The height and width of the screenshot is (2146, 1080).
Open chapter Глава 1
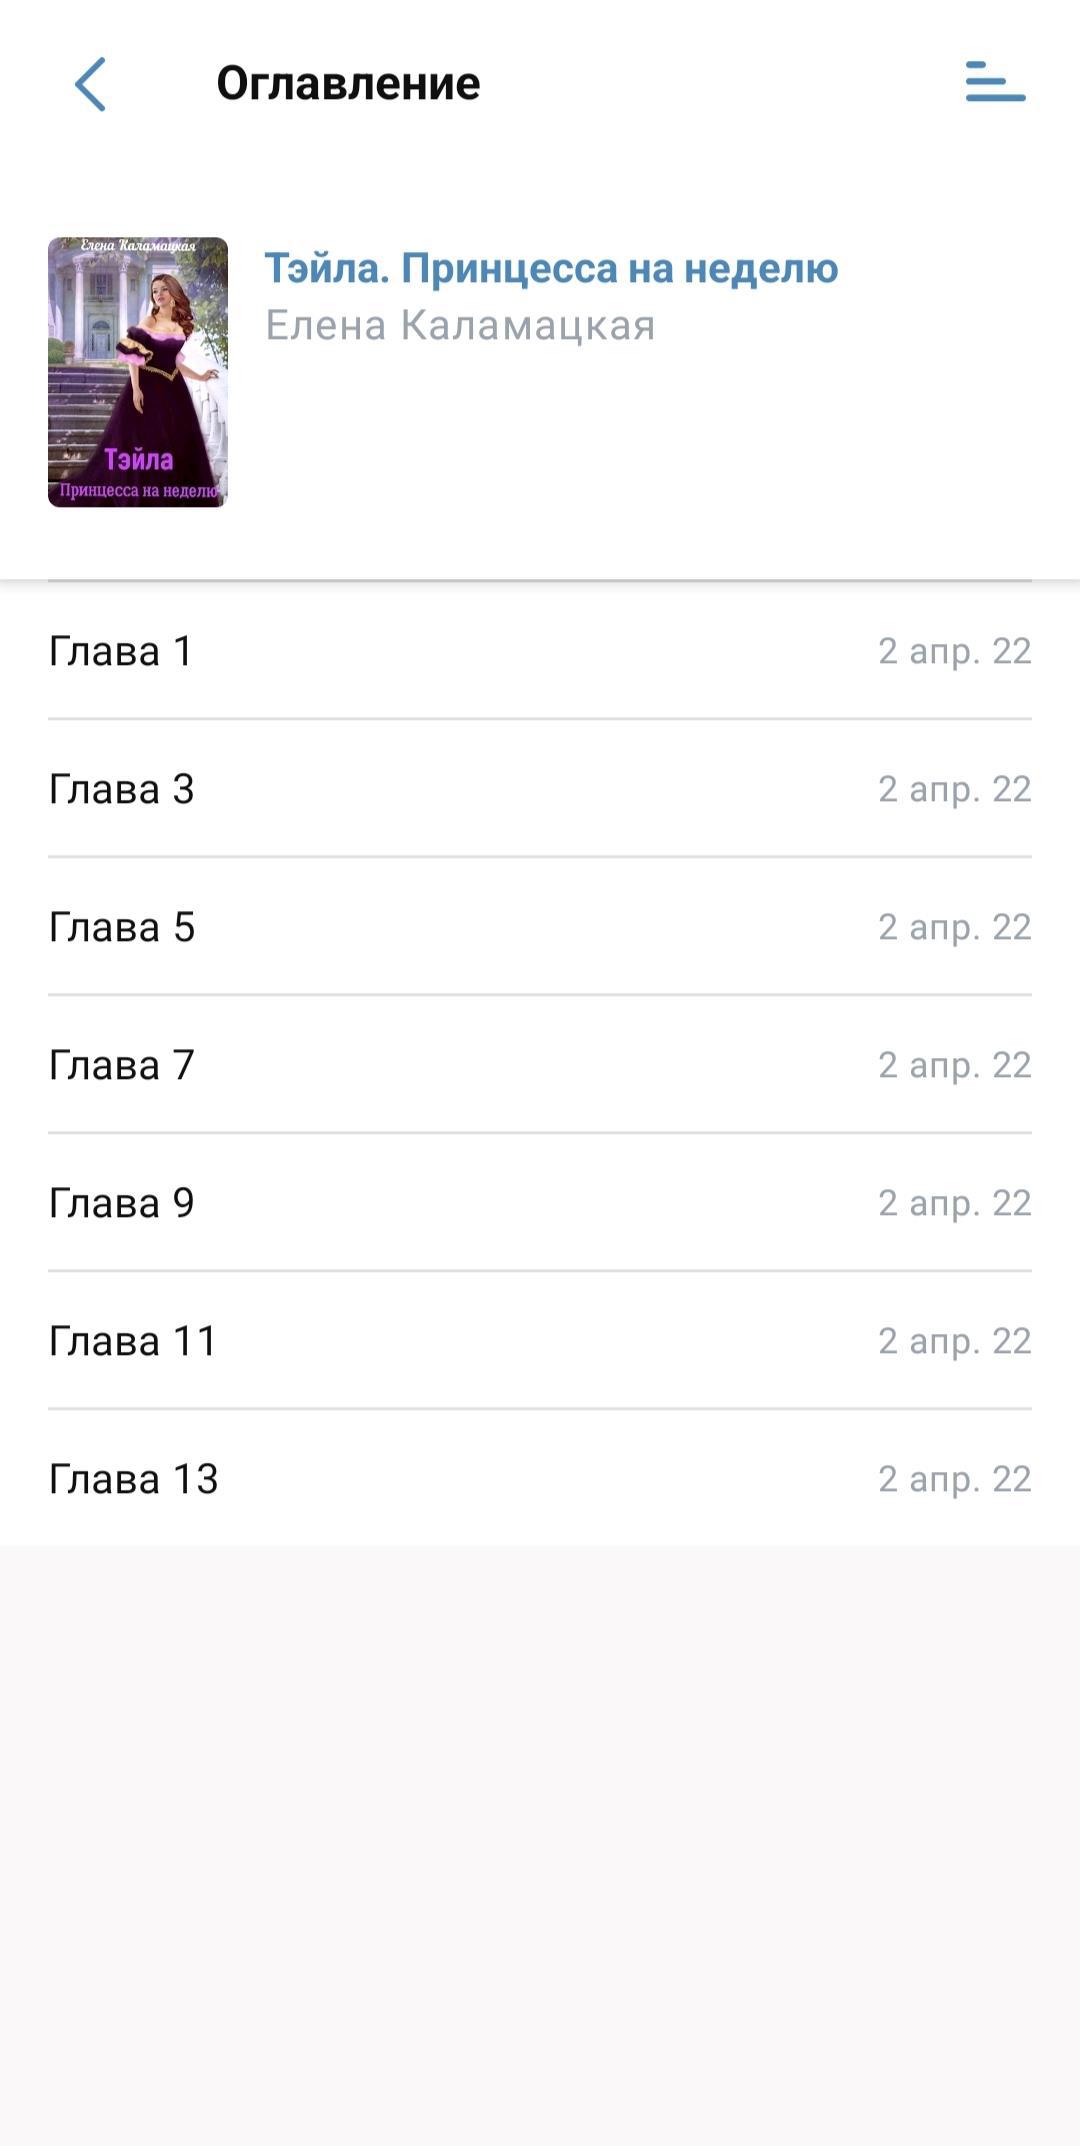[120, 651]
